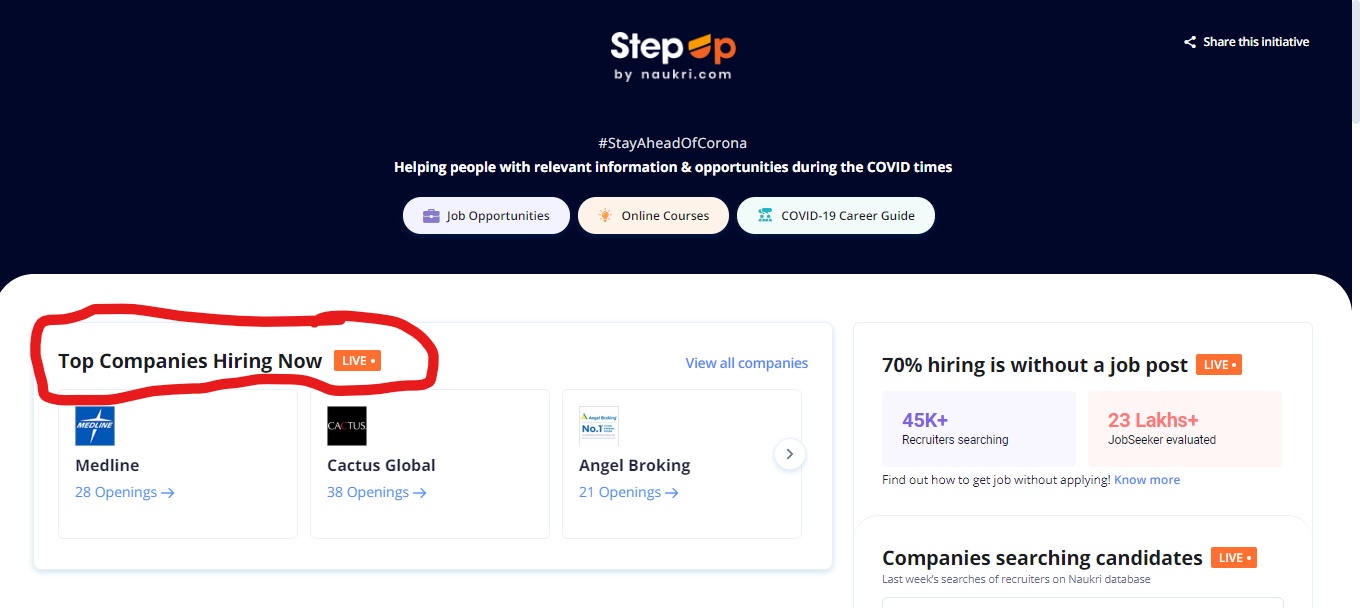Screen dimensions: 1360x608
Task: Select the Job Opportunities tab
Action: (486, 216)
